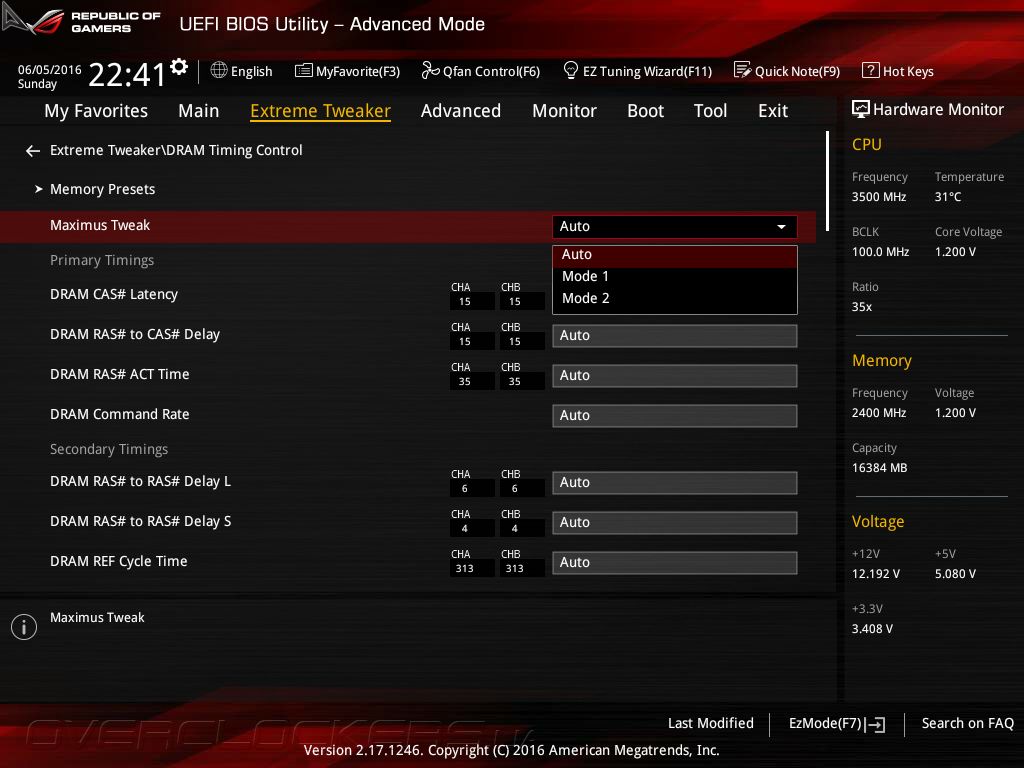View the Hot Keys reference
Screen dimensions: 1024x768
(x=897, y=71)
